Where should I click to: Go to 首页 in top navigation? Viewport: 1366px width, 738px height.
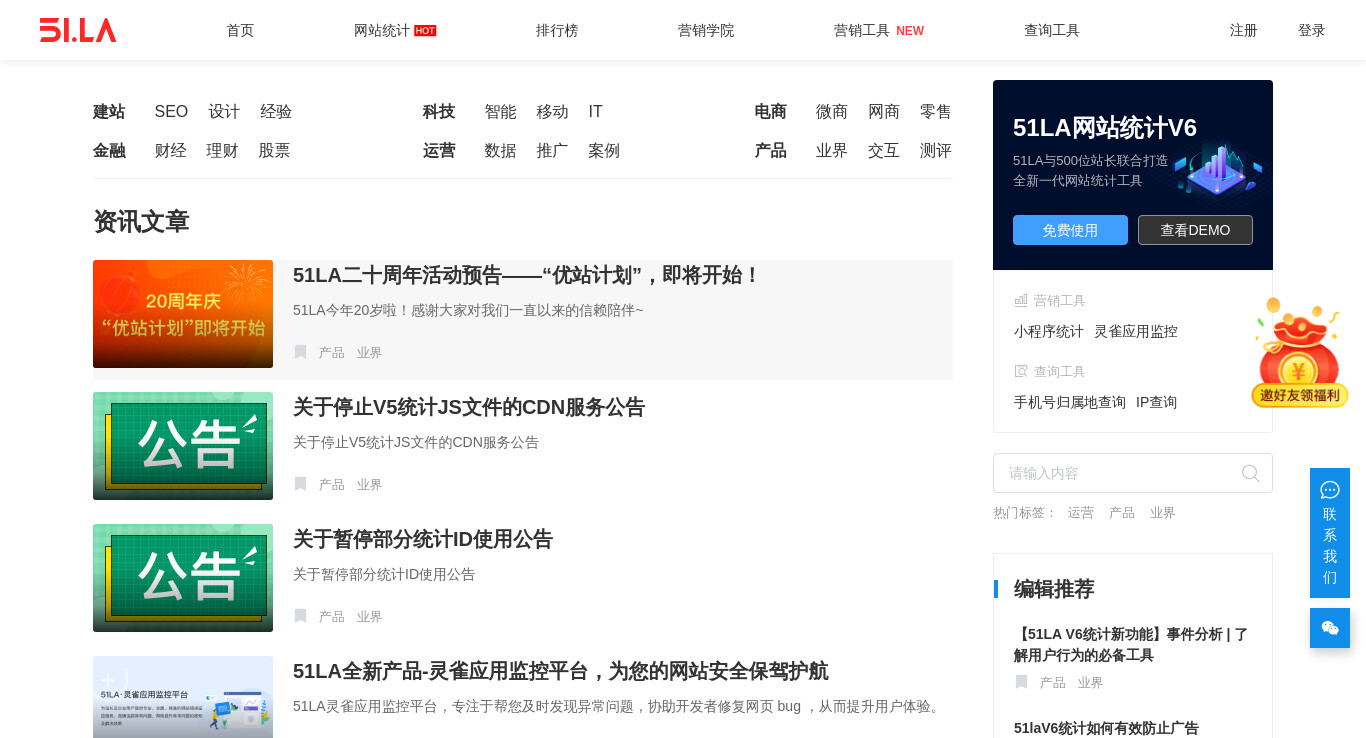240,30
